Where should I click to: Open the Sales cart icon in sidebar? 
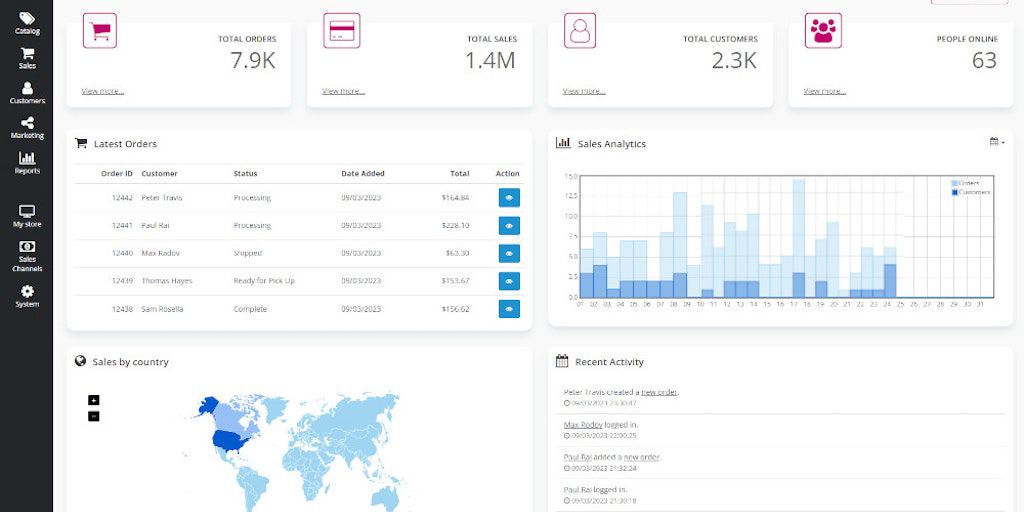coord(27,58)
